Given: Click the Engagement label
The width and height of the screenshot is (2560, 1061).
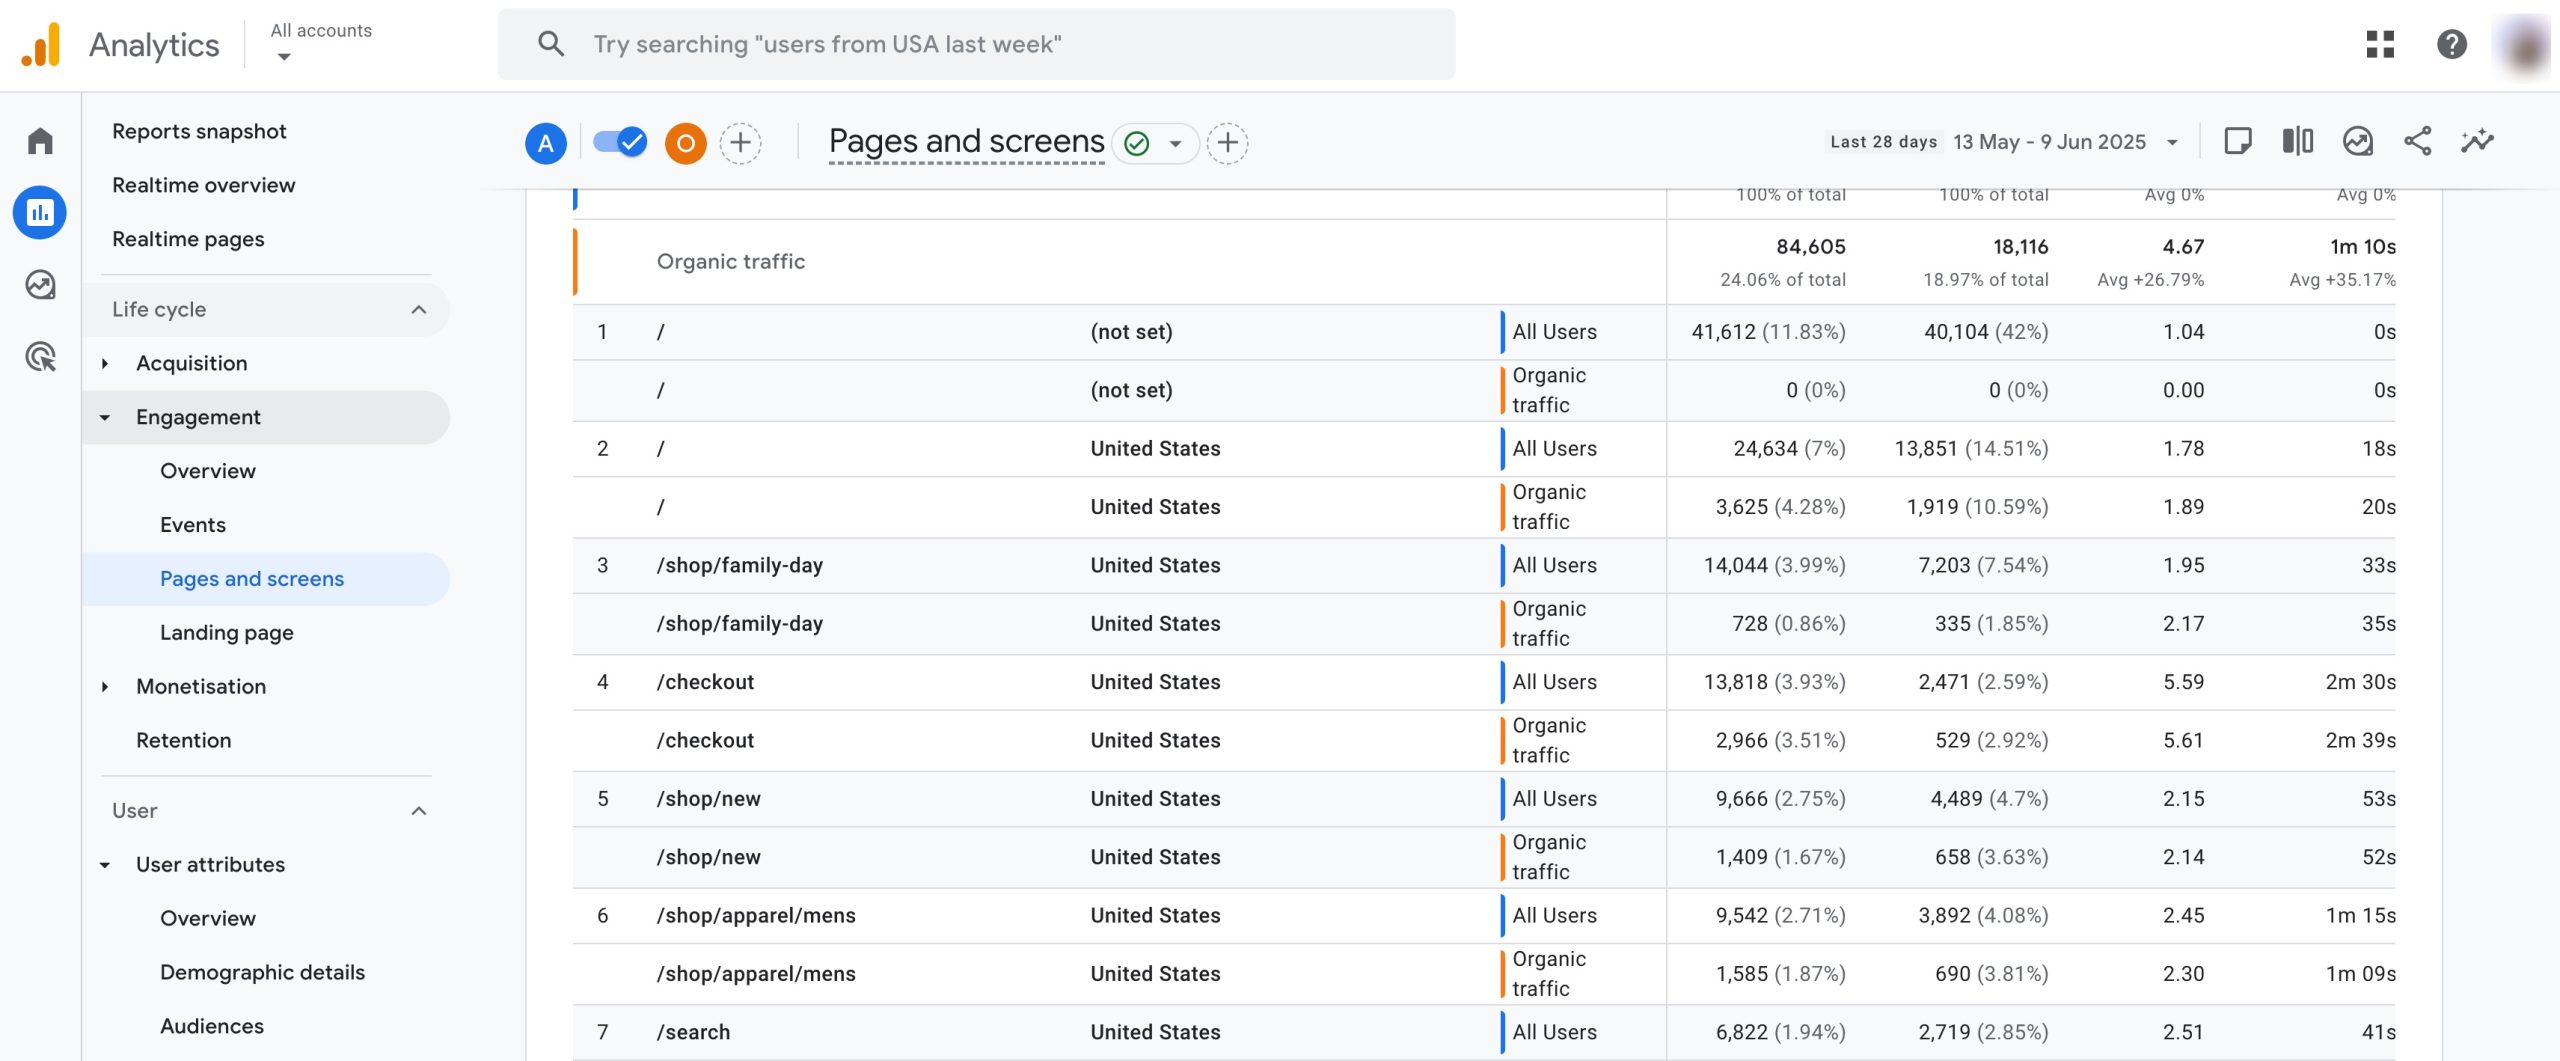Looking at the screenshot, I should click(198, 417).
